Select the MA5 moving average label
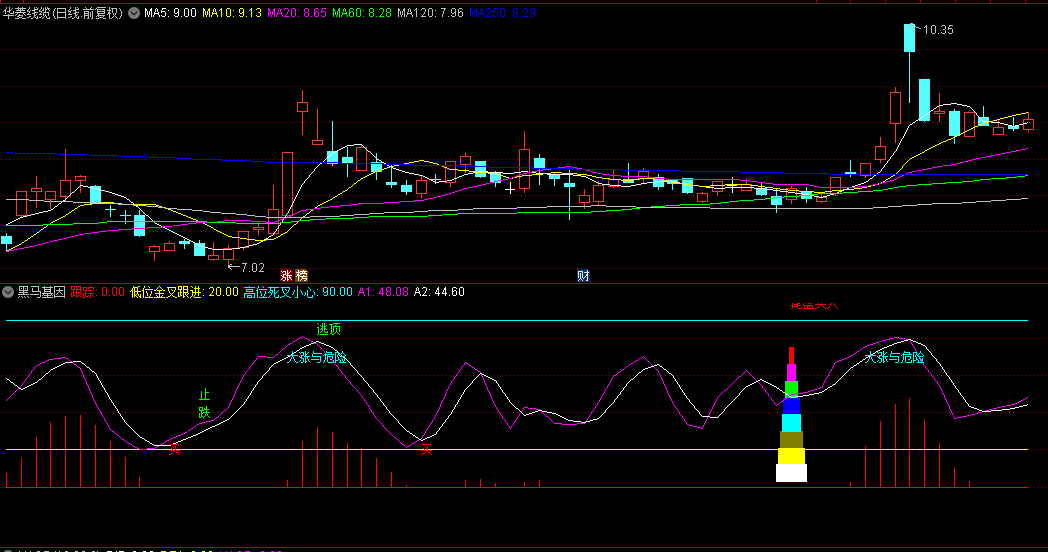1048x552 pixels. [x=170, y=14]
